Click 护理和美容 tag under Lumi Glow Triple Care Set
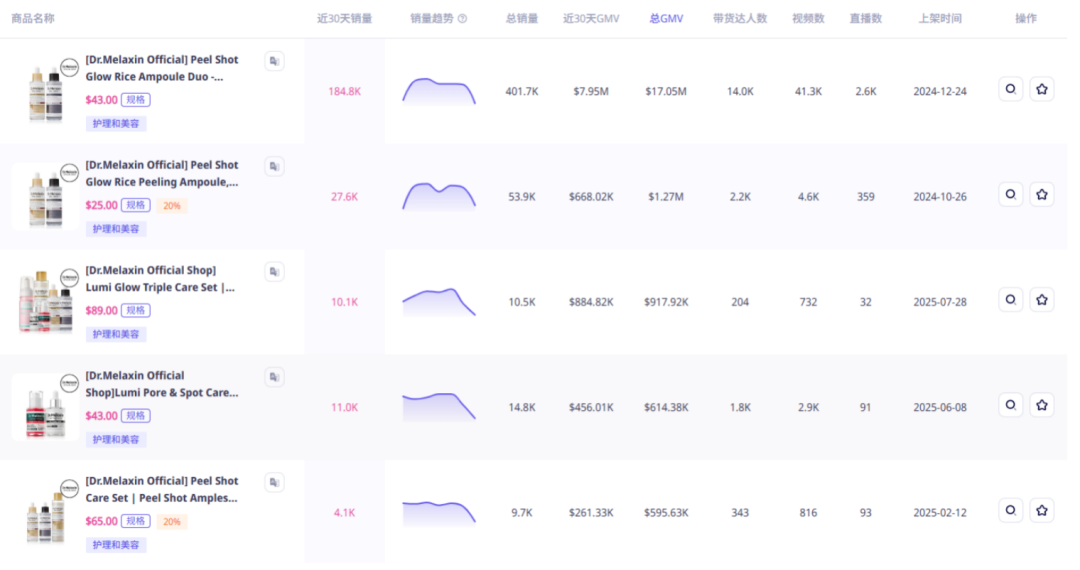 click(116, 334)
